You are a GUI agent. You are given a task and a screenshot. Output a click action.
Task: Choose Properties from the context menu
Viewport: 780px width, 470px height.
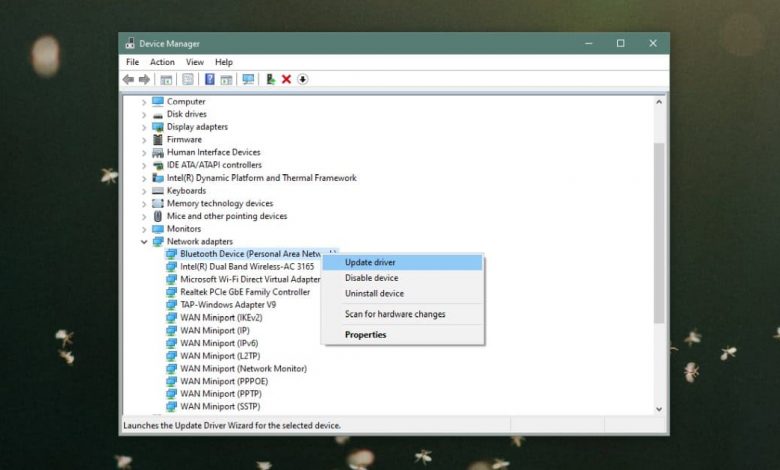point(402,335)
